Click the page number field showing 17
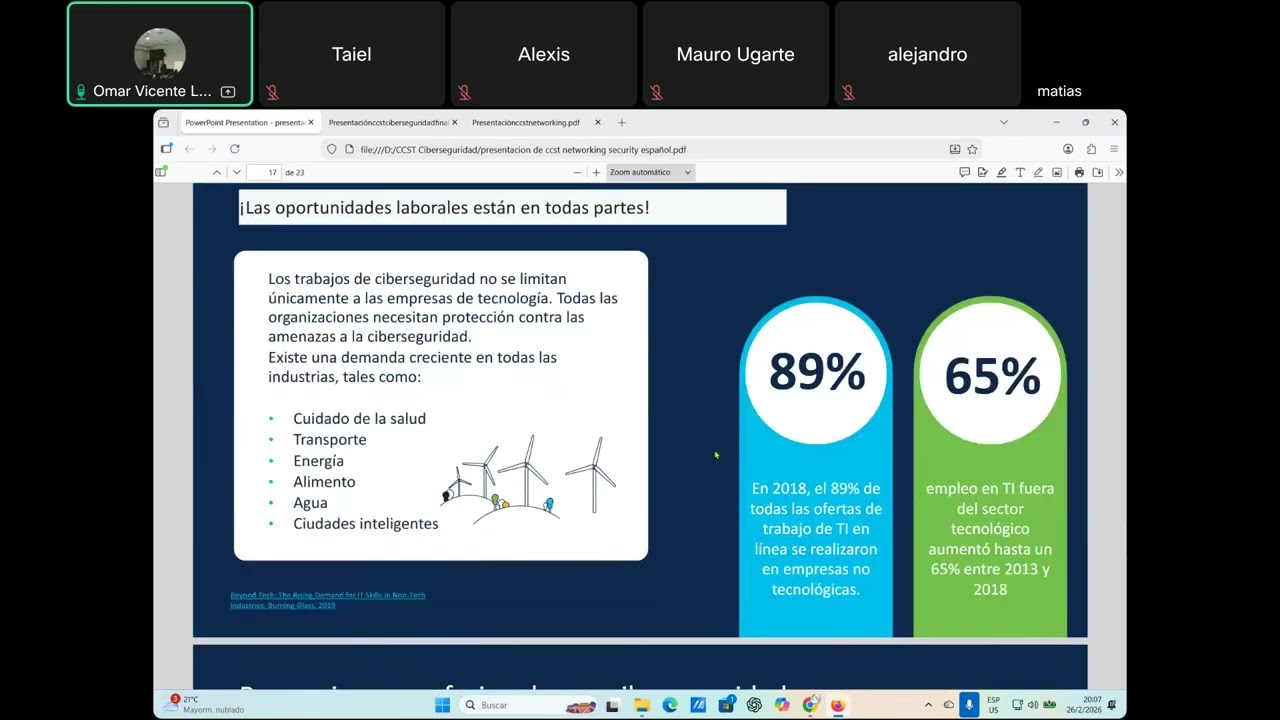Viewport: 1280px width, 720px height. tap(265, 172)
